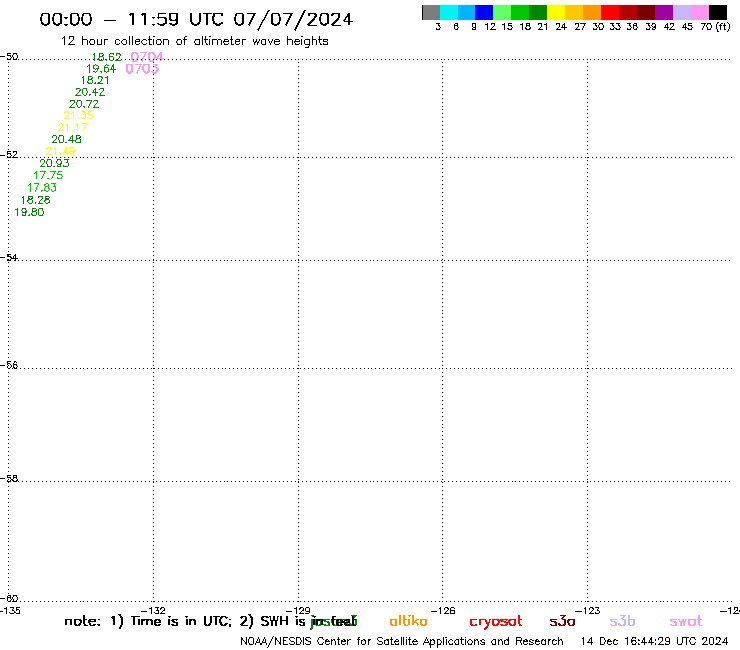Click the -56 latitude axis label
This screenshot has width=740, height=650.
tap(9, 365)
